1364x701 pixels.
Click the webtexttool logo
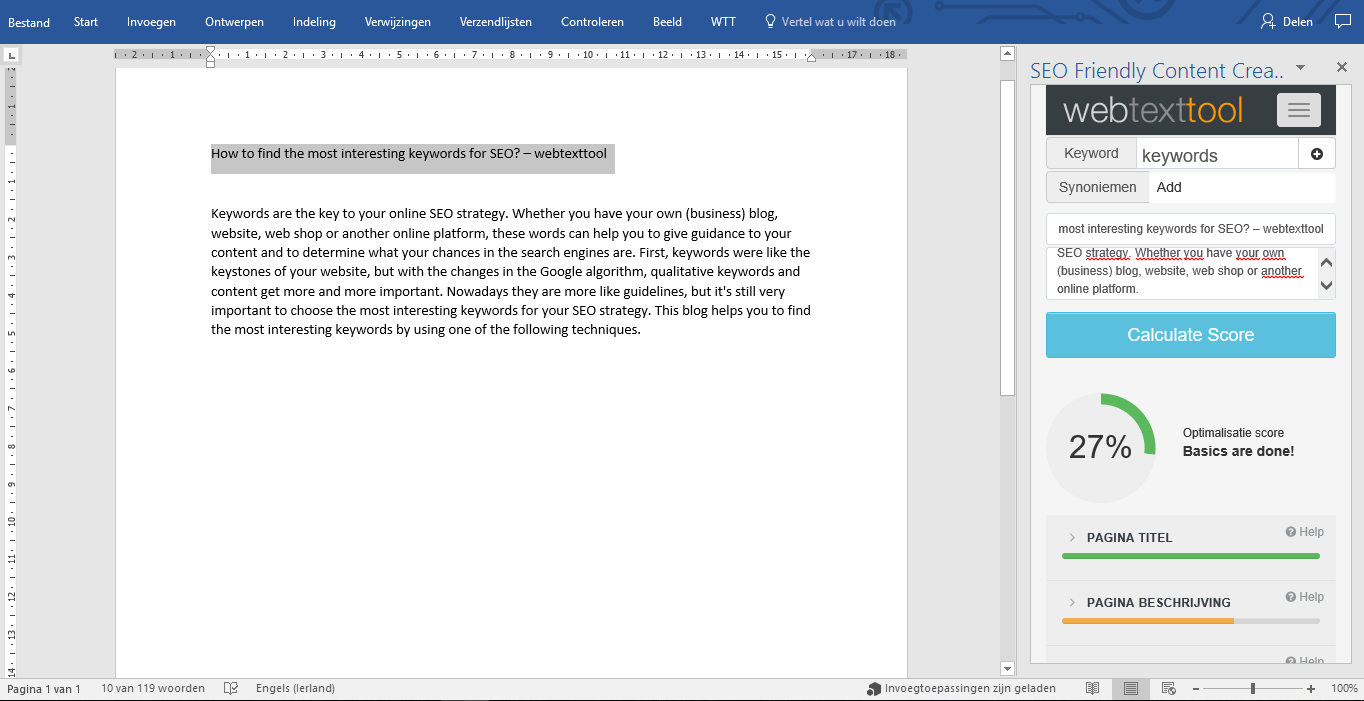[1152, 110]
